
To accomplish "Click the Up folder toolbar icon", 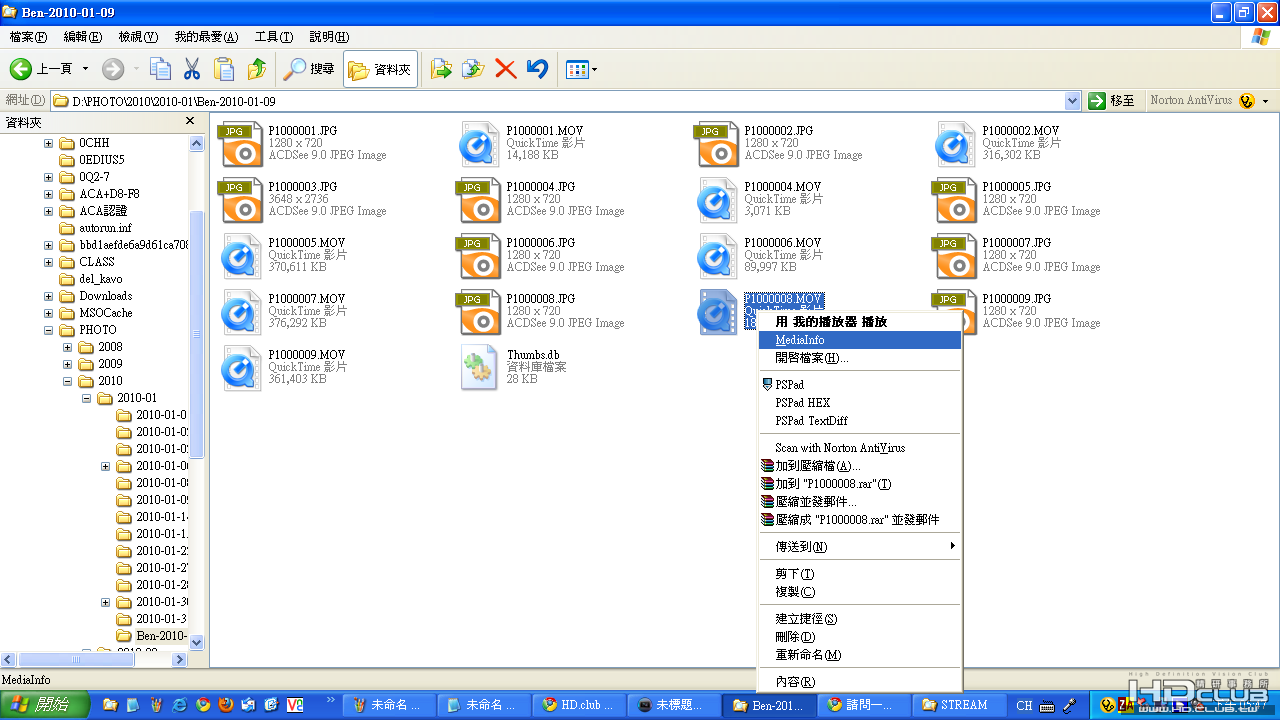I will click(257, 69).
